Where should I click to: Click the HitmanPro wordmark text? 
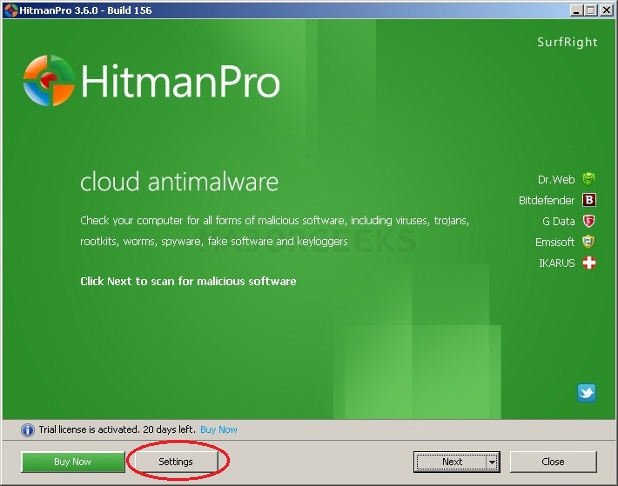[x=181, y=81]
